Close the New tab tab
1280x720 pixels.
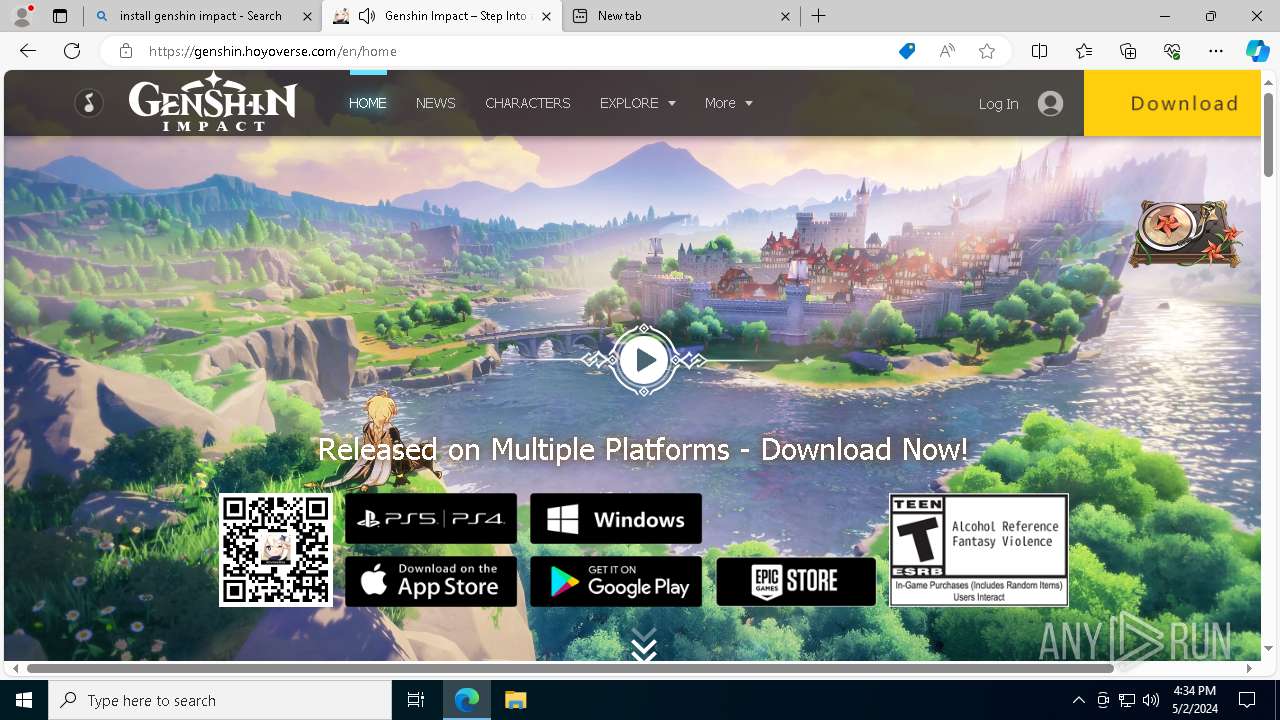coord(785,16)
